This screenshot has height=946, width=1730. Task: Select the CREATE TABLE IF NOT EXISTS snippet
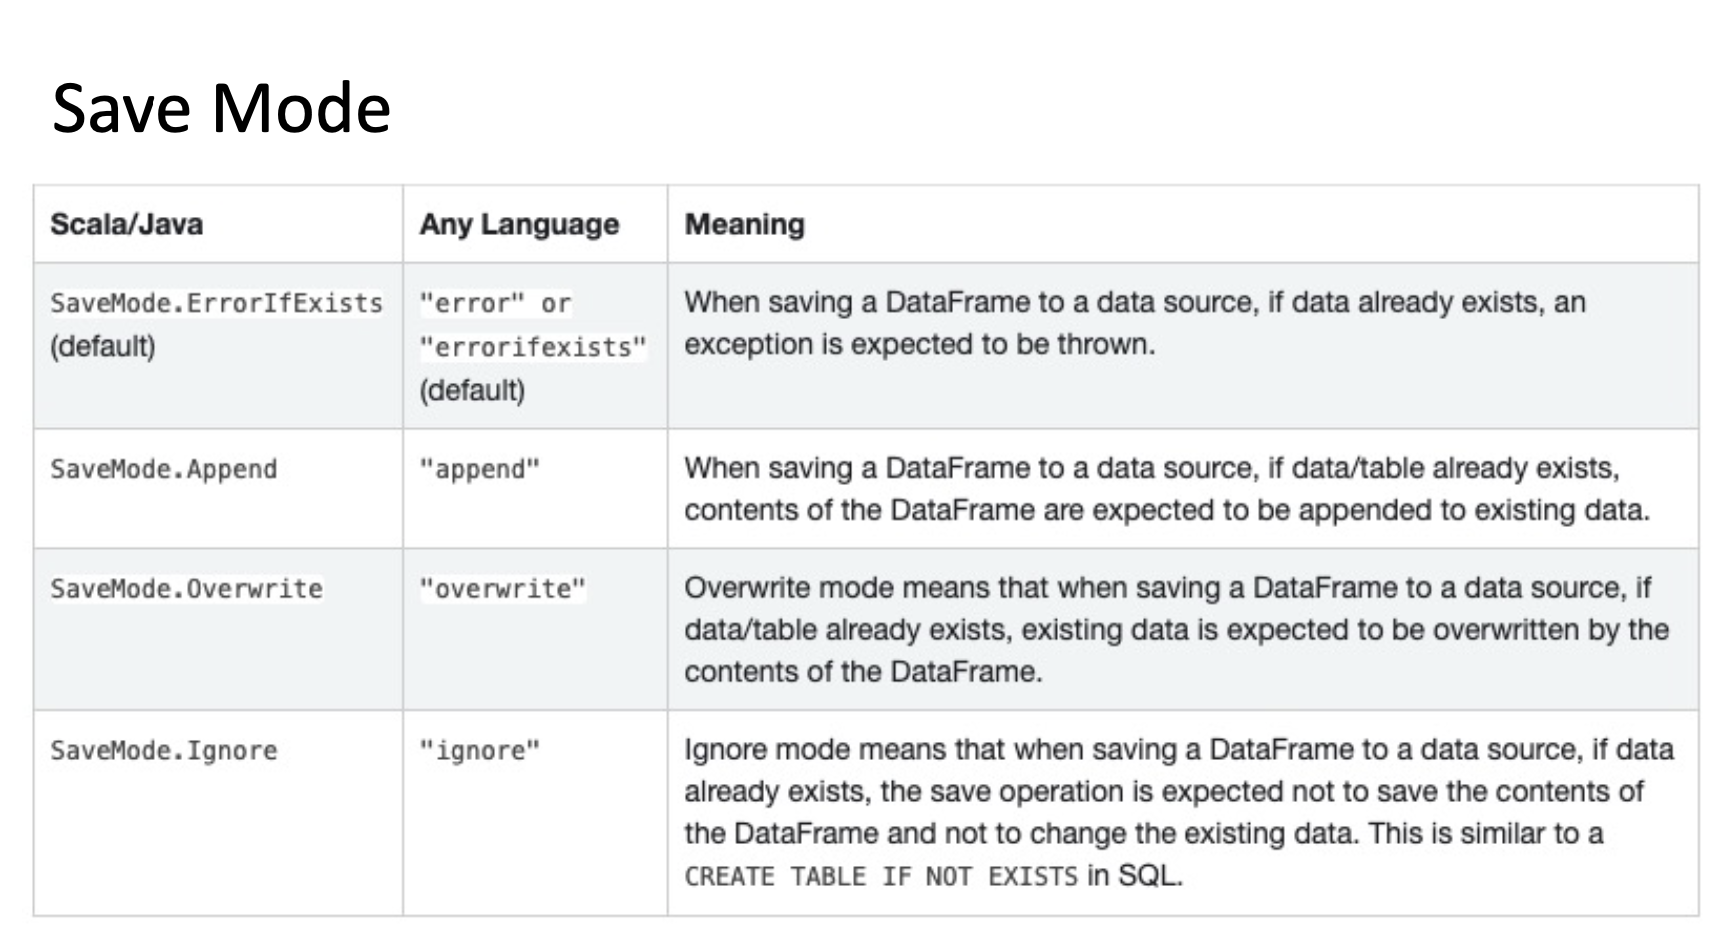(881, 877)
